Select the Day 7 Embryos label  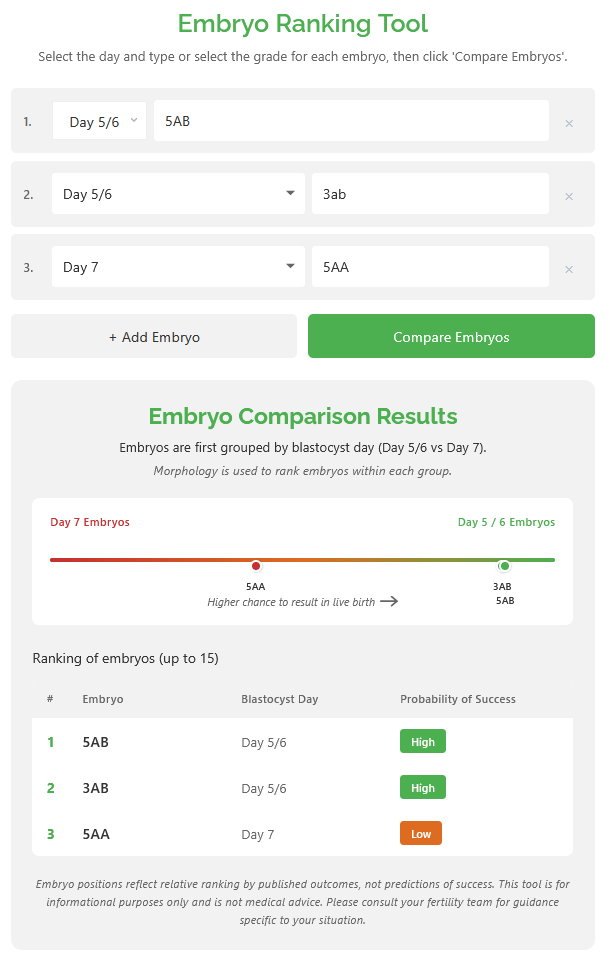(x=90, y=522)
